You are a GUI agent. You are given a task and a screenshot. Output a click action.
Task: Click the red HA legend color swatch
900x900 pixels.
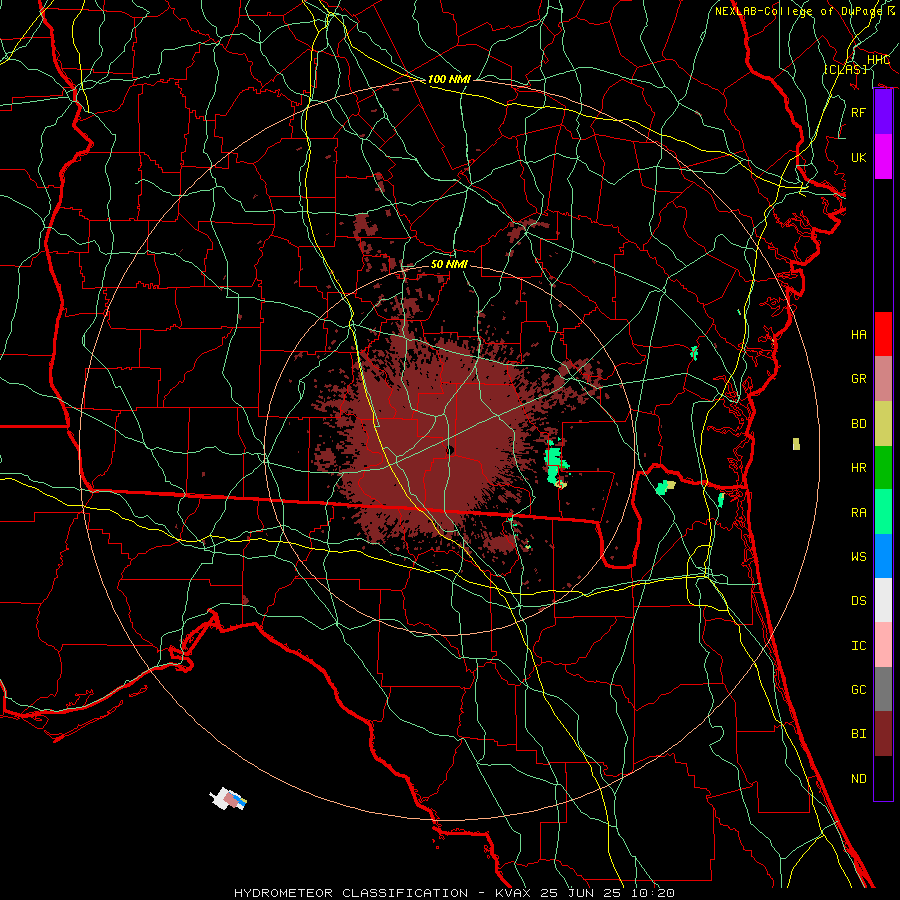[x=883, y=334]
